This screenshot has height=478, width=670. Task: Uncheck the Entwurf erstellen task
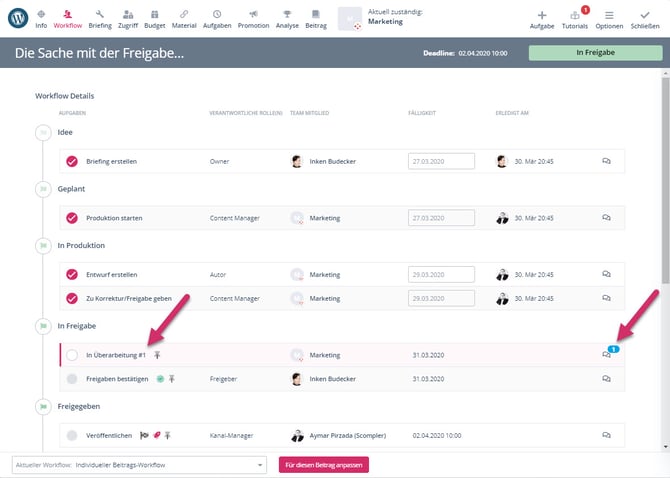point(72,274)
